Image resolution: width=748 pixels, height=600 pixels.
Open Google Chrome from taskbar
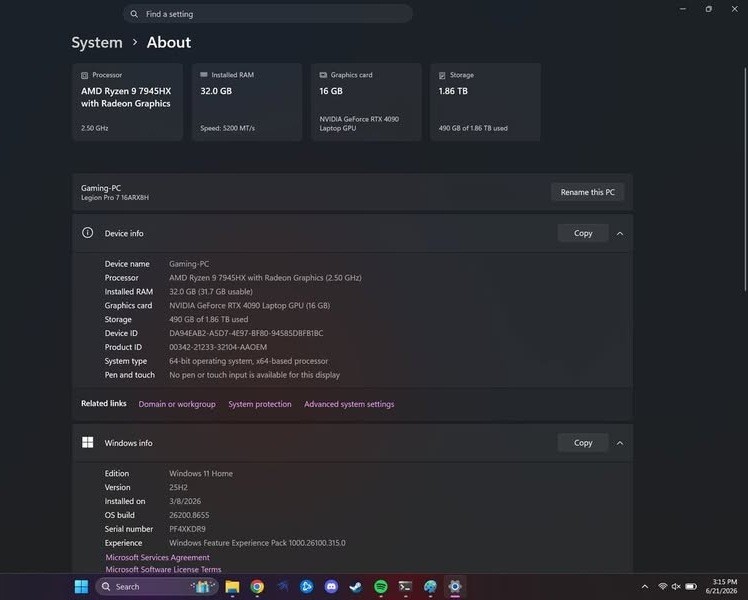pos(257,587)
